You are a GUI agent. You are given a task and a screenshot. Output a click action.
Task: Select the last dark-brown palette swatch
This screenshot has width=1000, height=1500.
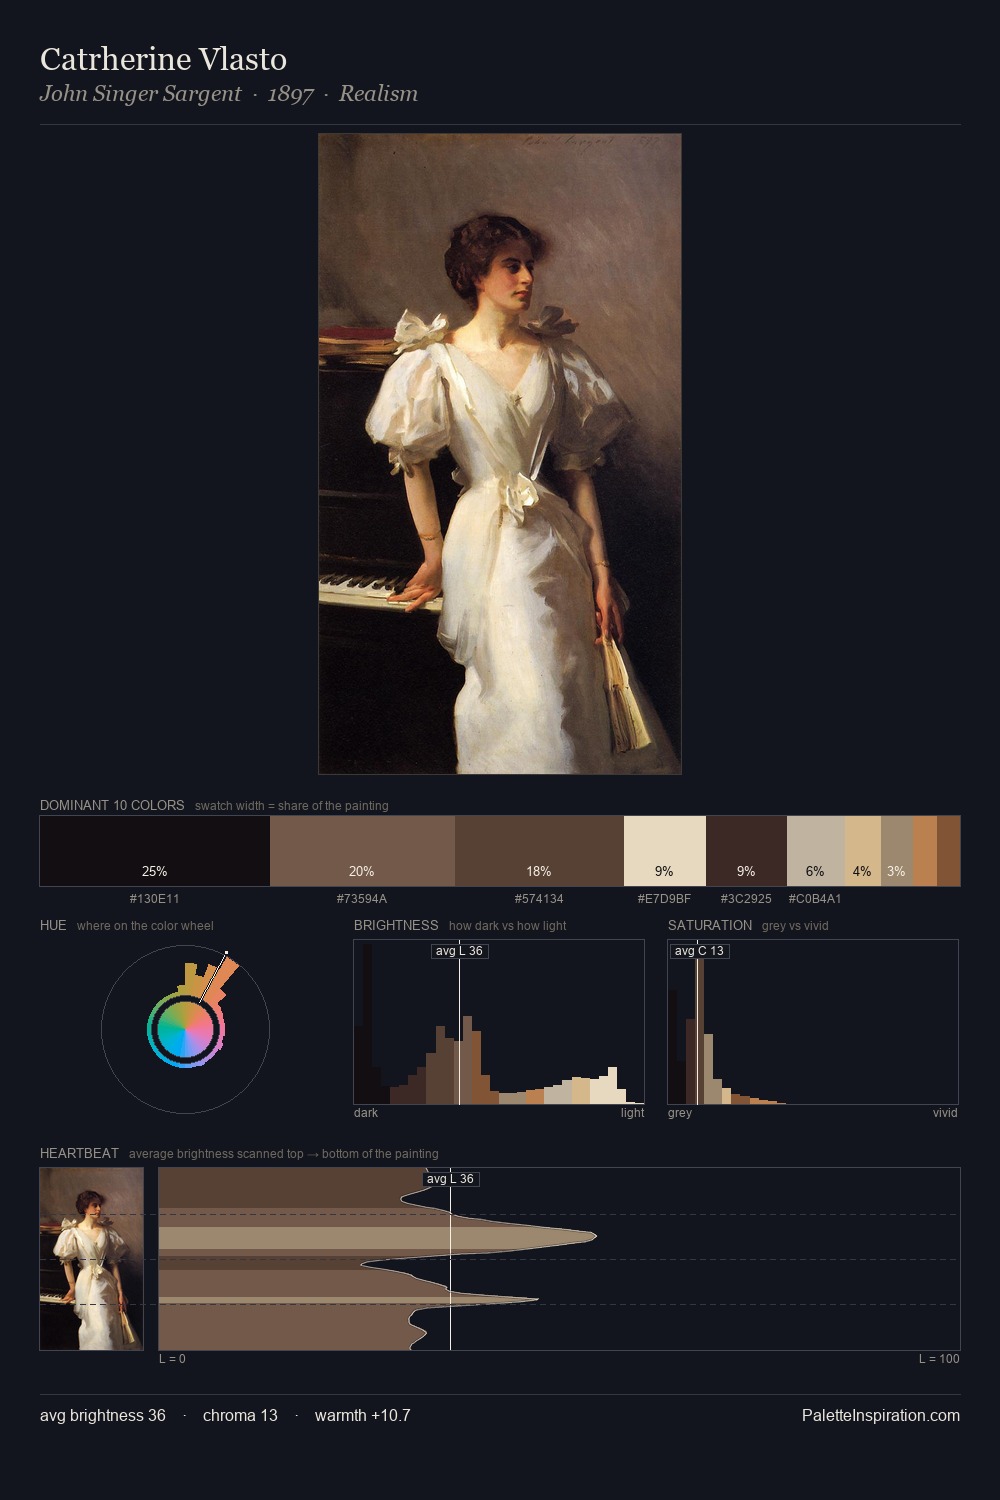[948, 851]
